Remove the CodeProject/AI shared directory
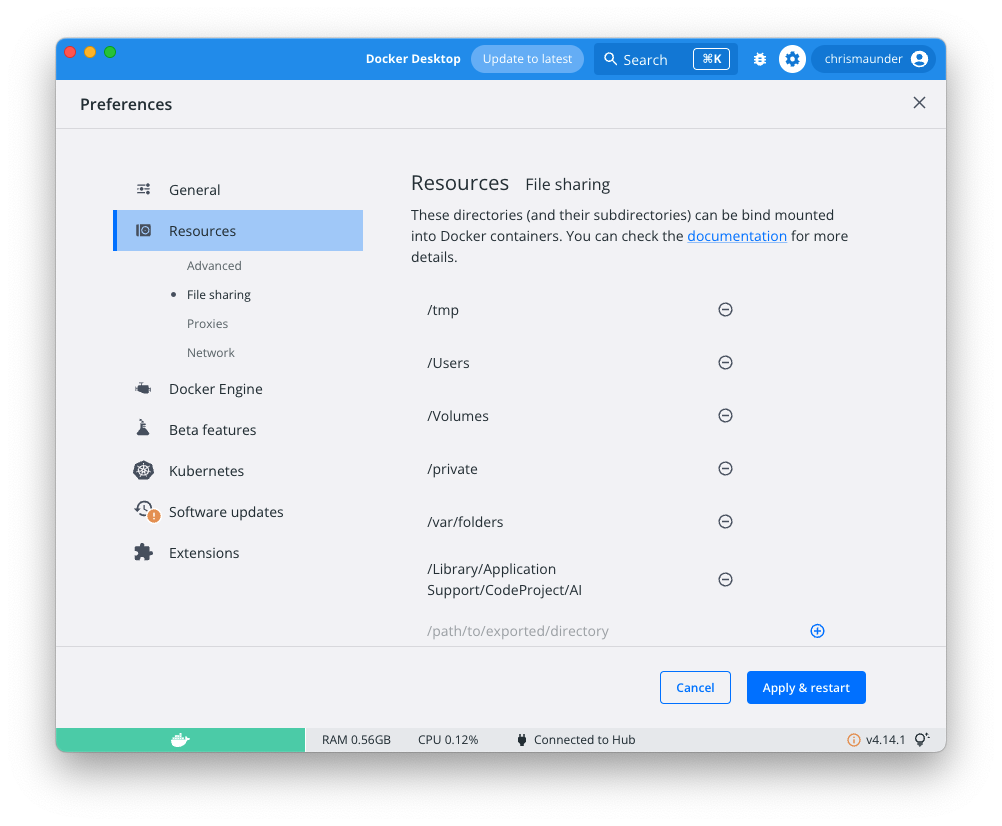This screenshot has height=826, width=1002. pos(725,579)
